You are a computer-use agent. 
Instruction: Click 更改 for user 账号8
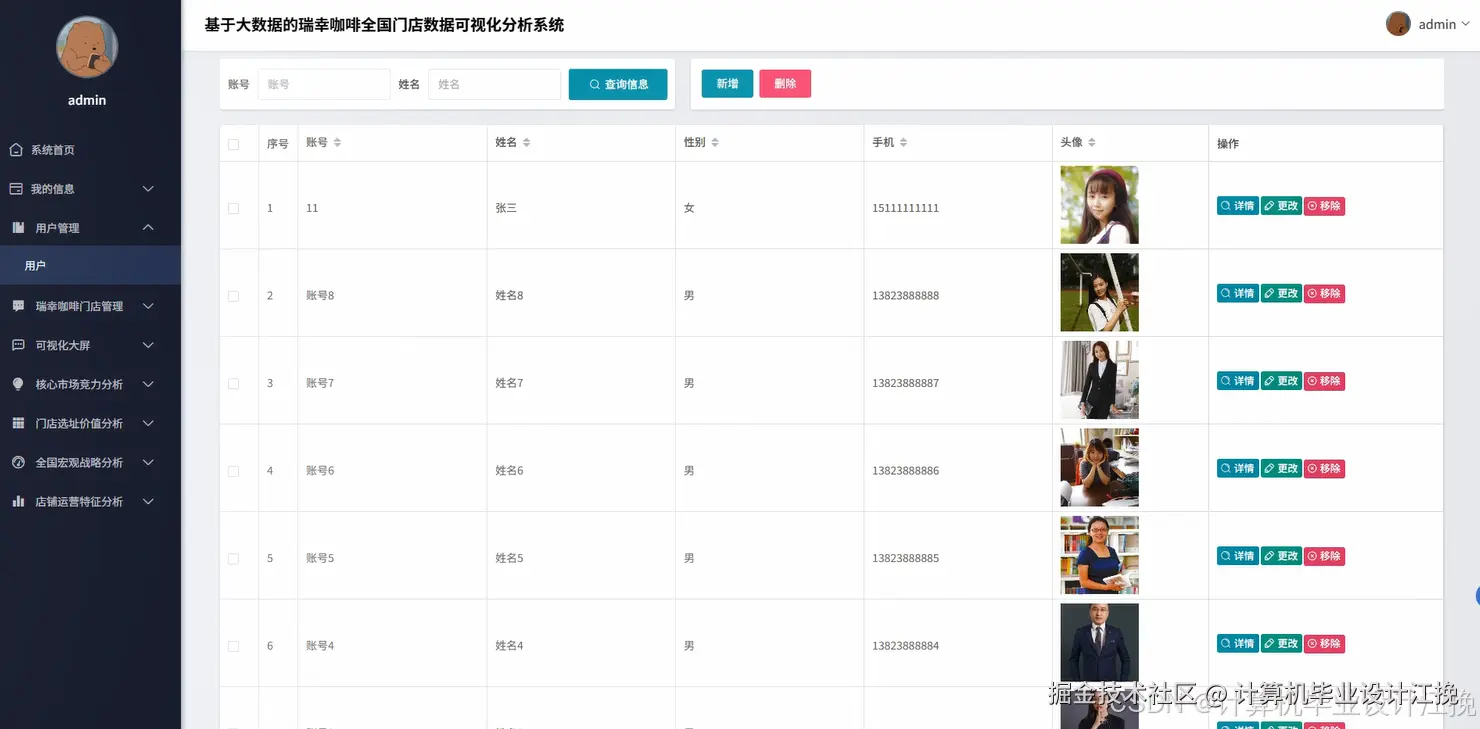[x=1281, y=293]
